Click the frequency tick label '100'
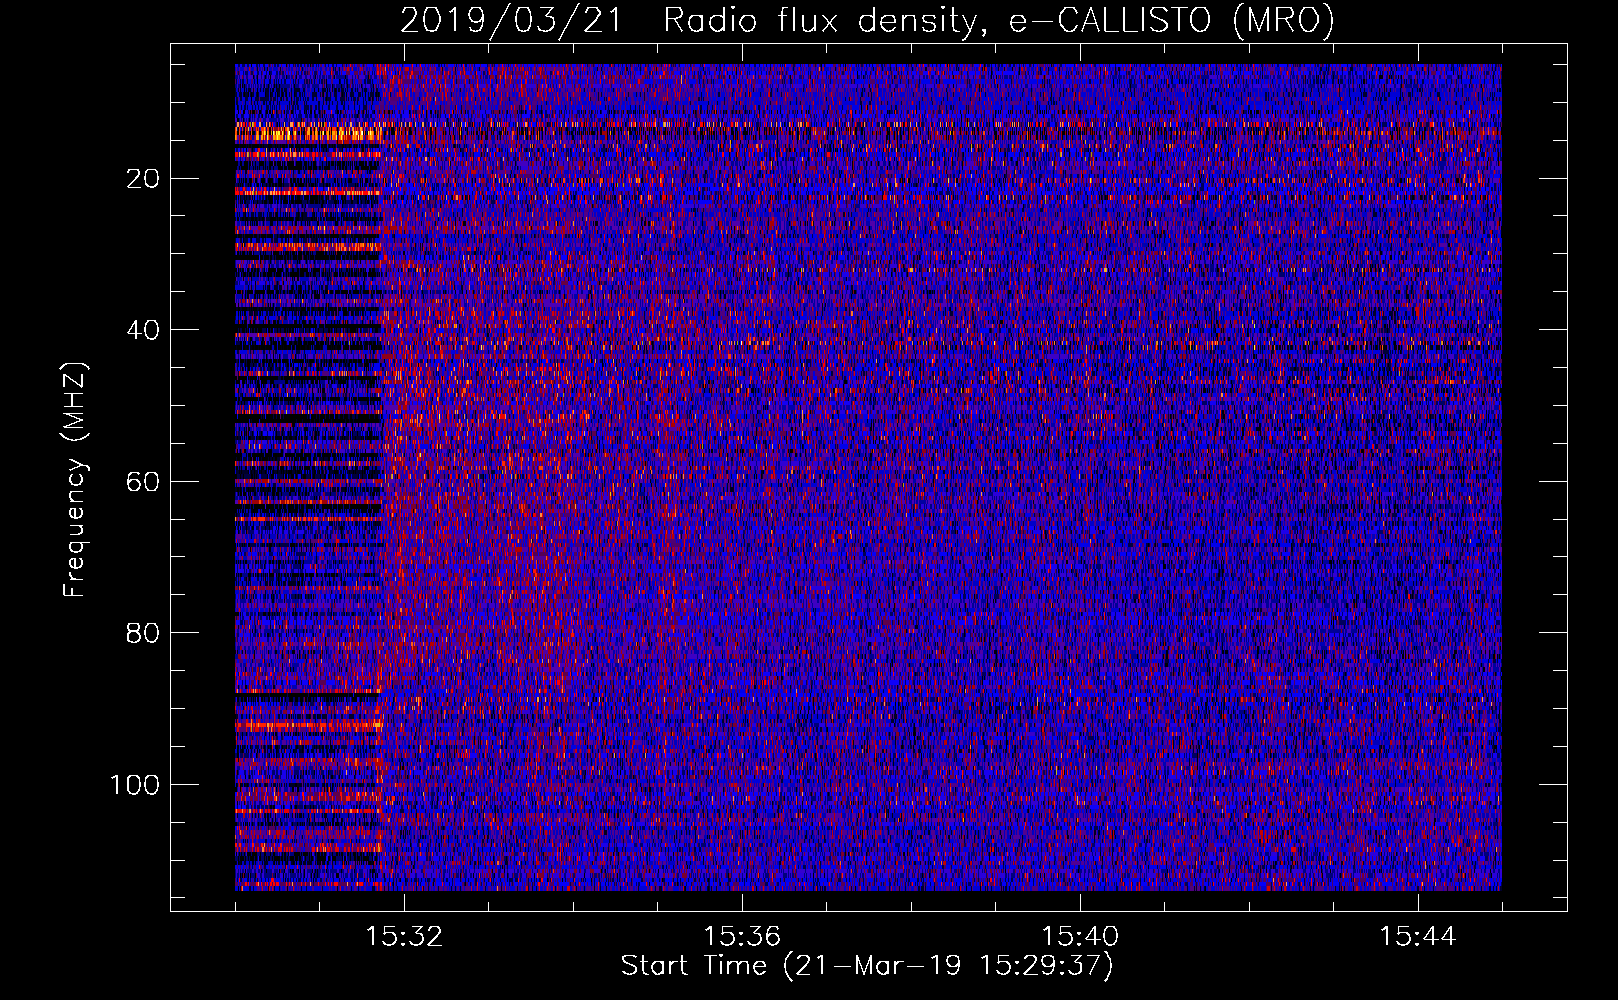Image resolution: width=1618 pixels, height=1000 pixels. pyautogui.click(x=135, y=785)
